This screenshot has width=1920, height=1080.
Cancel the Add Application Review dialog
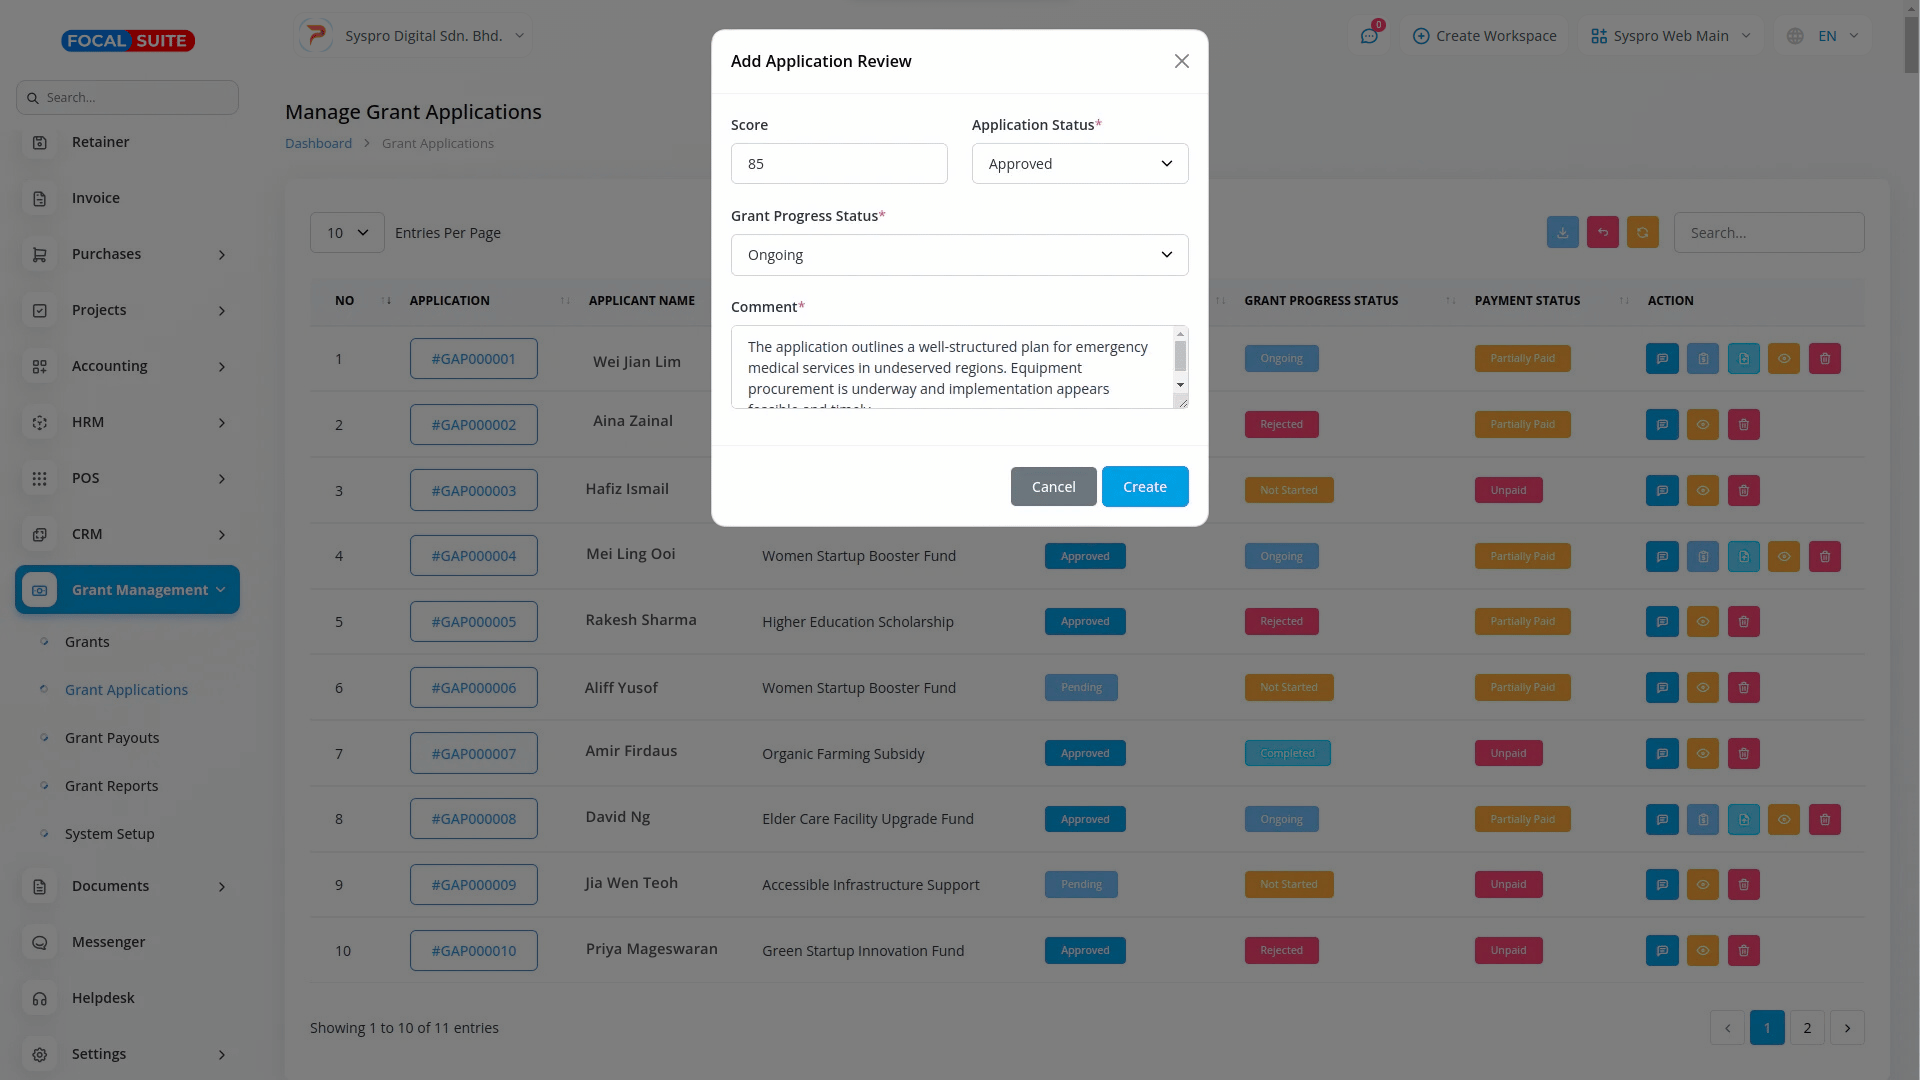[x=1053, y=487]
